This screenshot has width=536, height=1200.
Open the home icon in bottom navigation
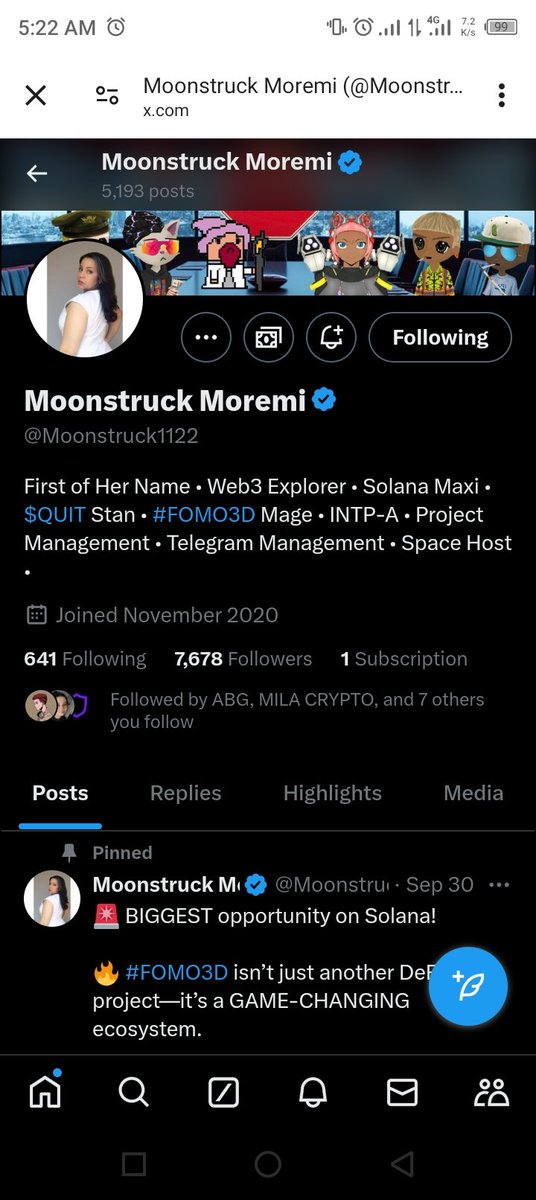[44, 1092]
